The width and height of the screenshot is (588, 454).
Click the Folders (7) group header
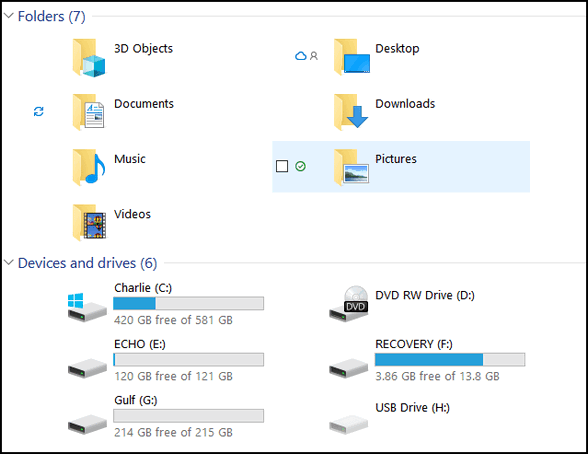[52, 16]
